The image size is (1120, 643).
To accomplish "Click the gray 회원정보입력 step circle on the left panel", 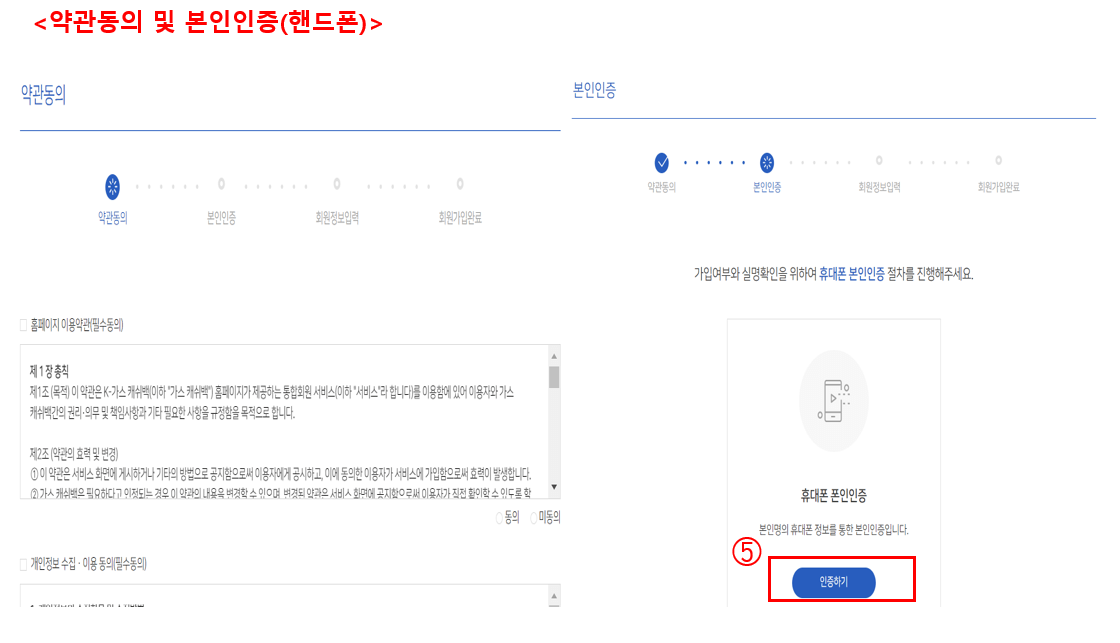I will pyautogui.click(x=336, y=184).
